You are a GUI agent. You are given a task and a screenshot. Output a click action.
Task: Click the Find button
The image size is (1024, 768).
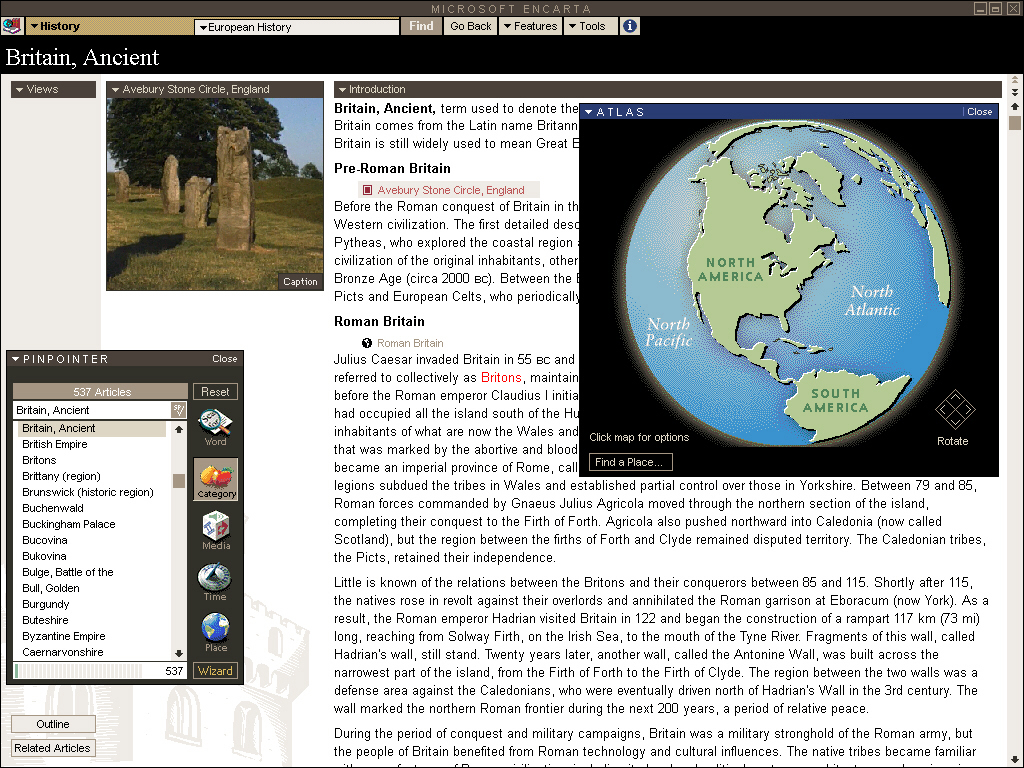421,26
